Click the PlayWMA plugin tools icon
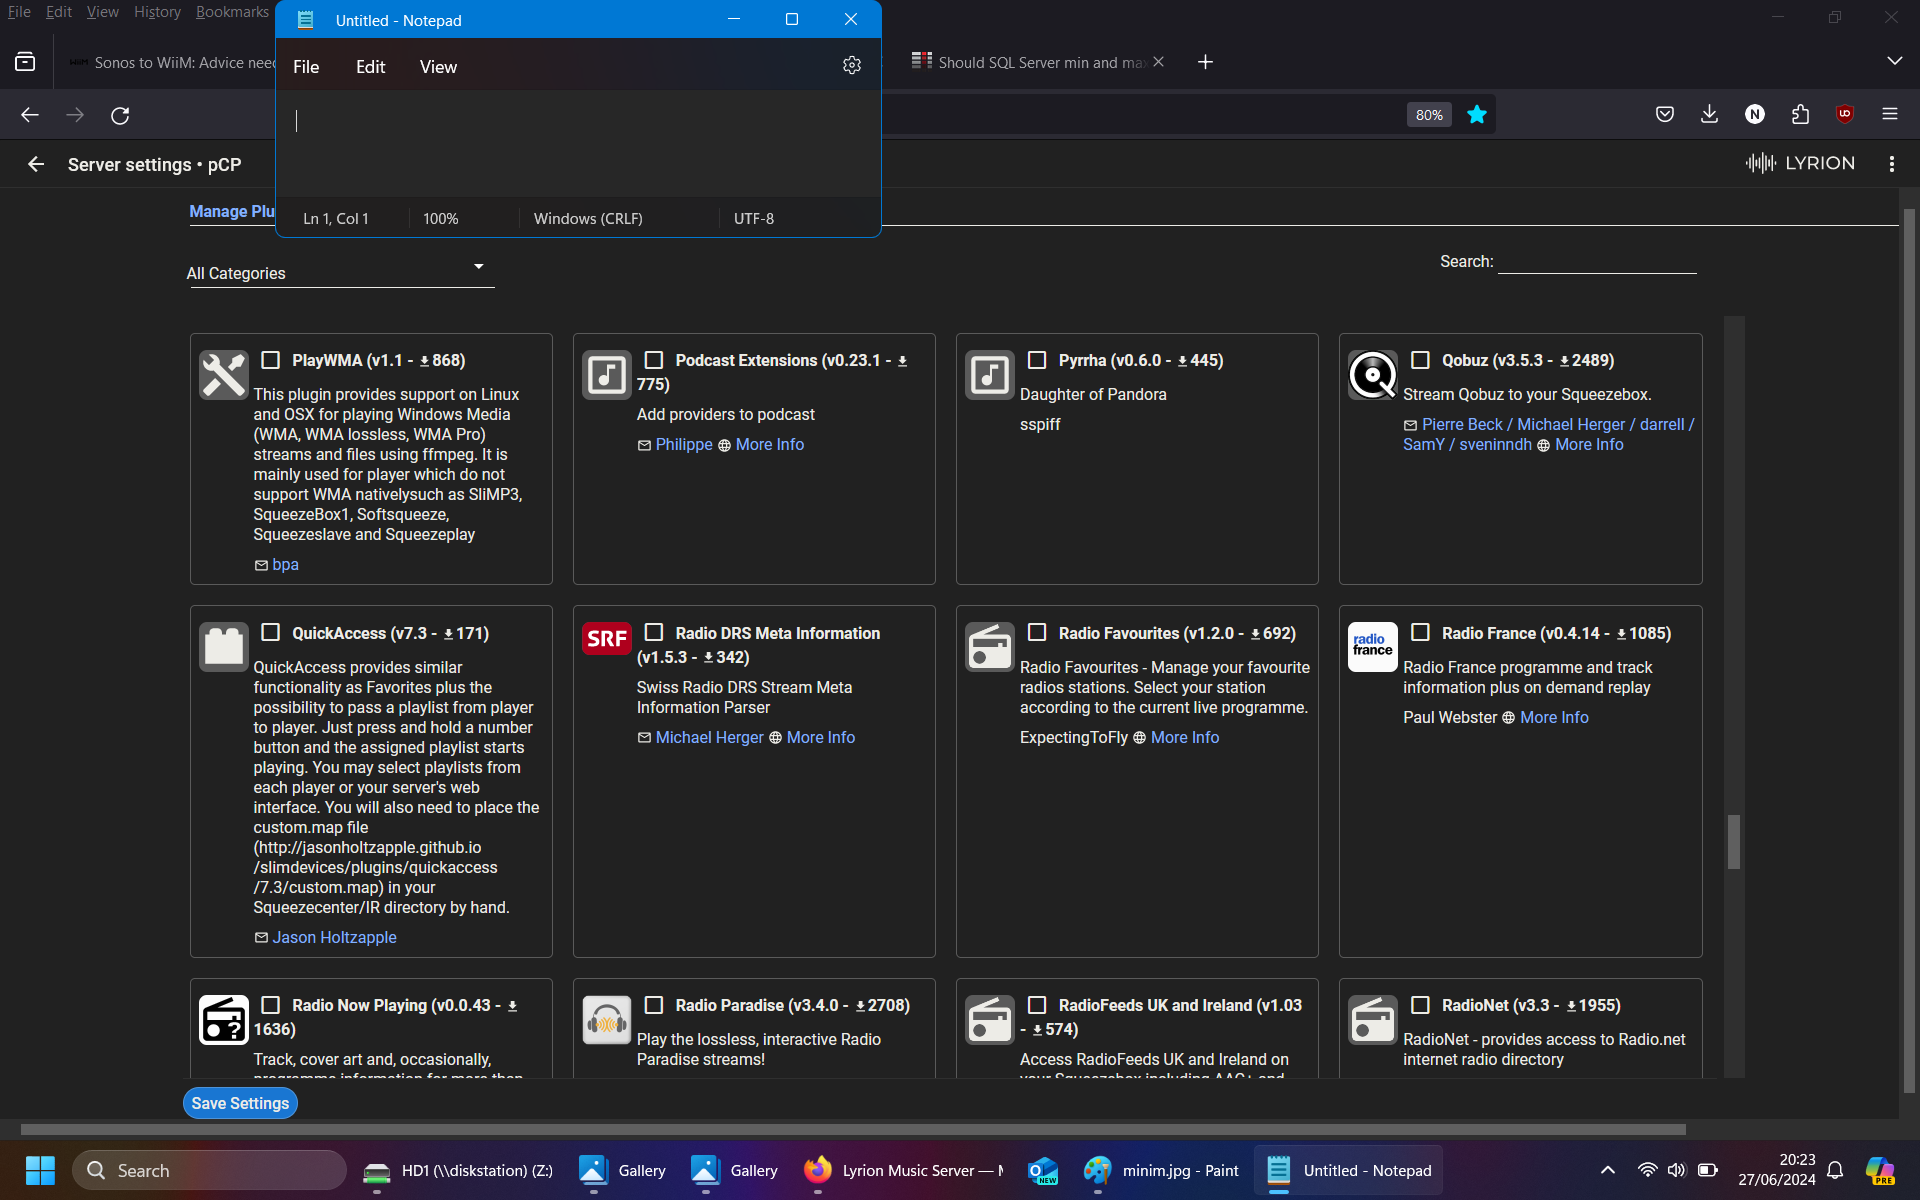1920x1200 pixels. point(223,375)
